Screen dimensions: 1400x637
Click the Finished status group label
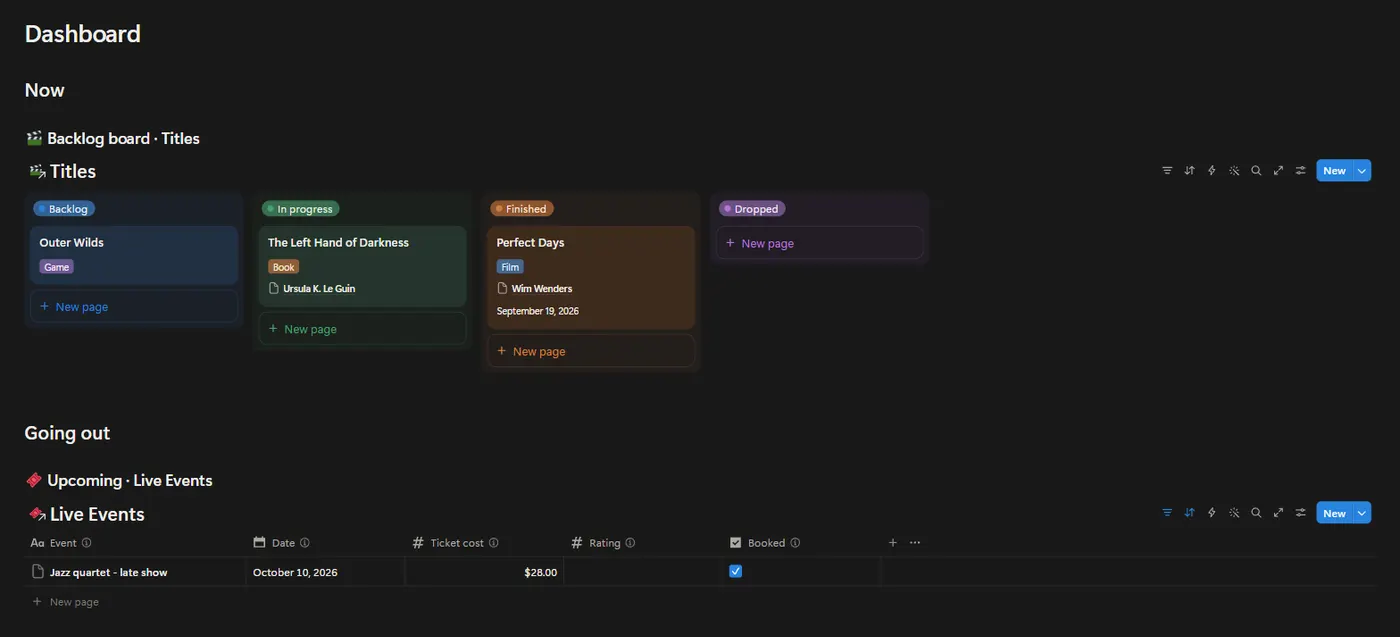pyautogui.click(x=522, y=209)
